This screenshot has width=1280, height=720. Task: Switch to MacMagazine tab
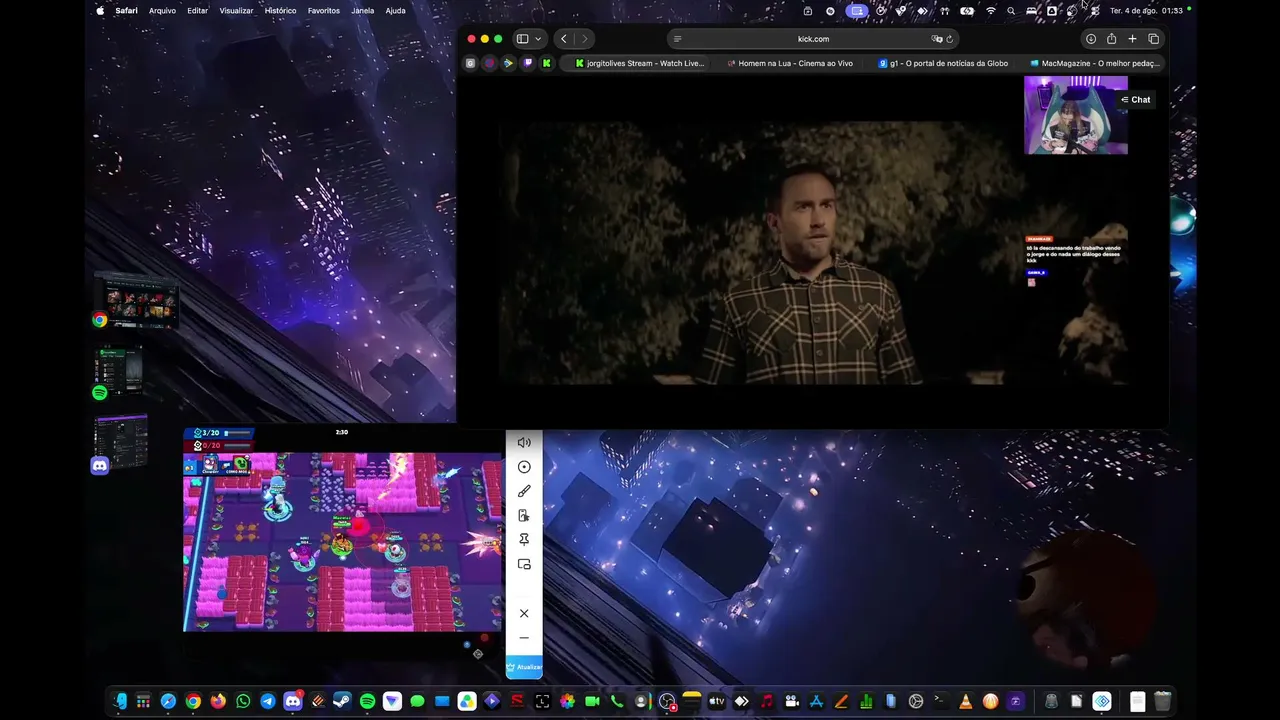coord(1093,63)
